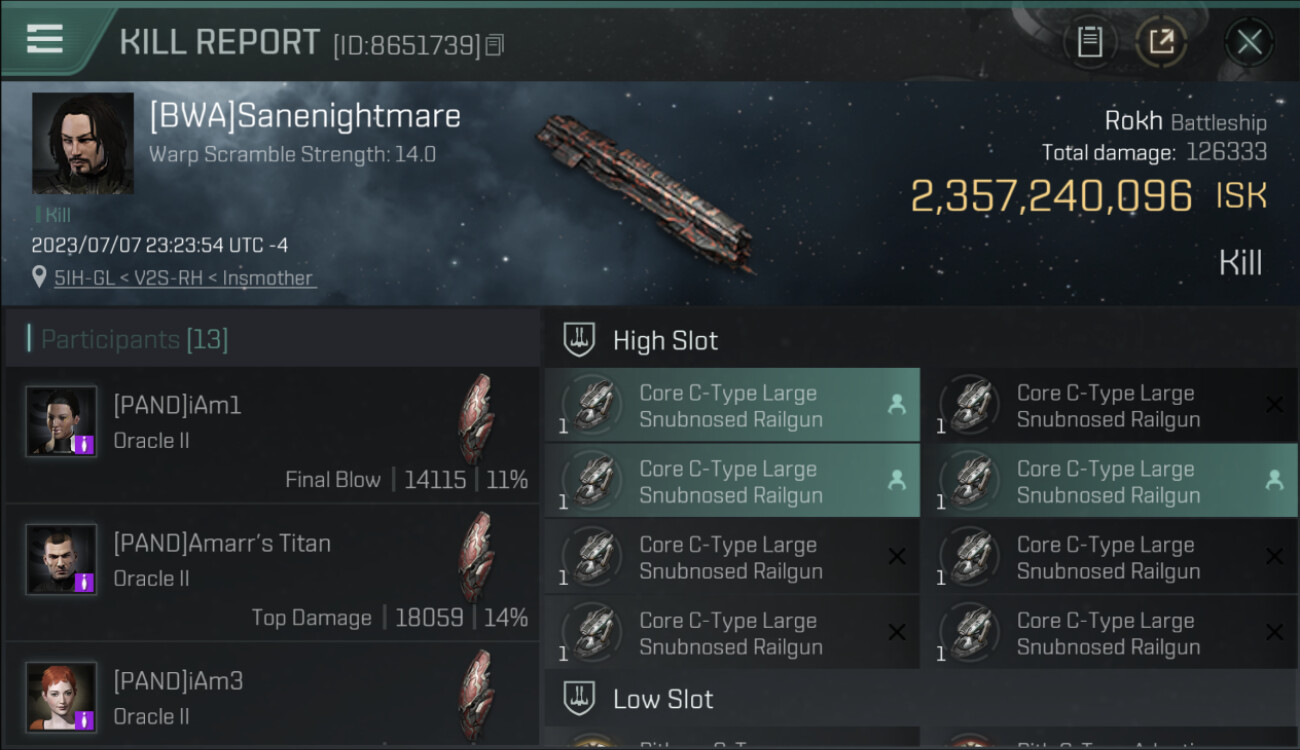The height and width of the screenshot is (750, 1300).
Task: Open the hamburger menu
Action: (x=45, y=39)
